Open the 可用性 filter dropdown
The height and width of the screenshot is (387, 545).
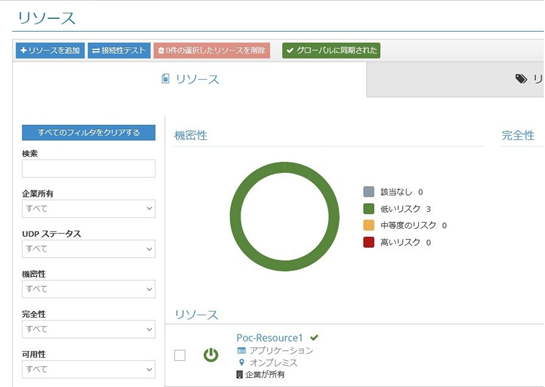coord(89,369)
